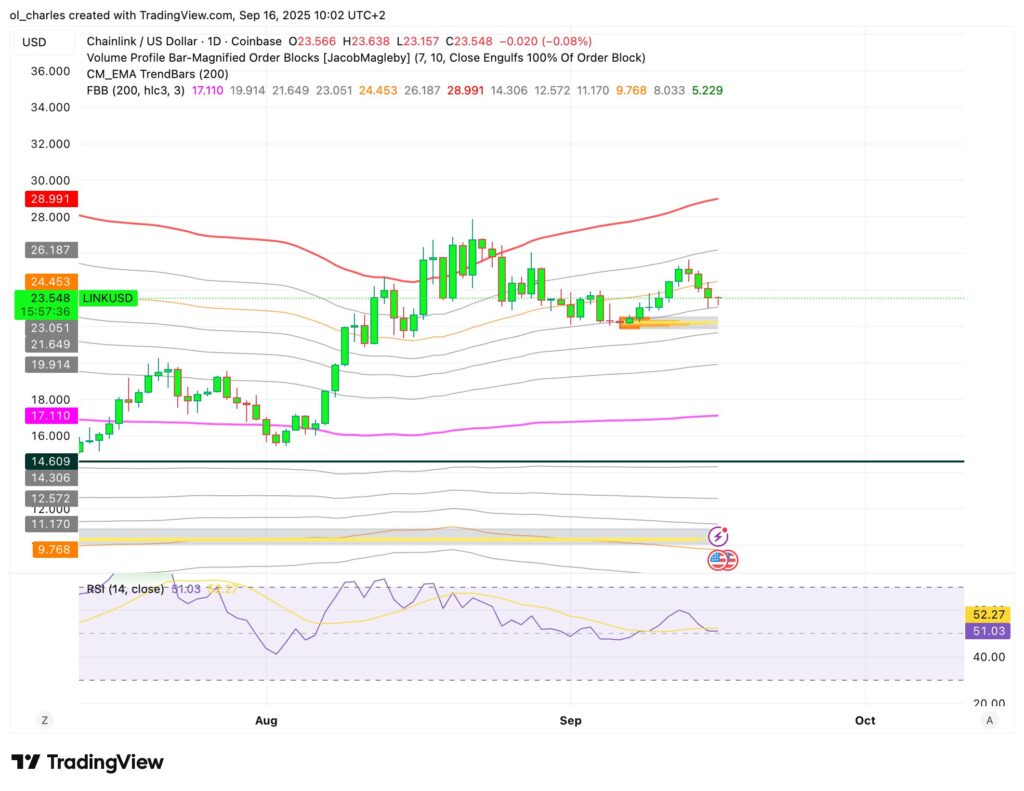Select the Volume Profile Bar-Magnified Order Blocks legend
Viewport: 1024px width, 791px height.
[365, 58]
